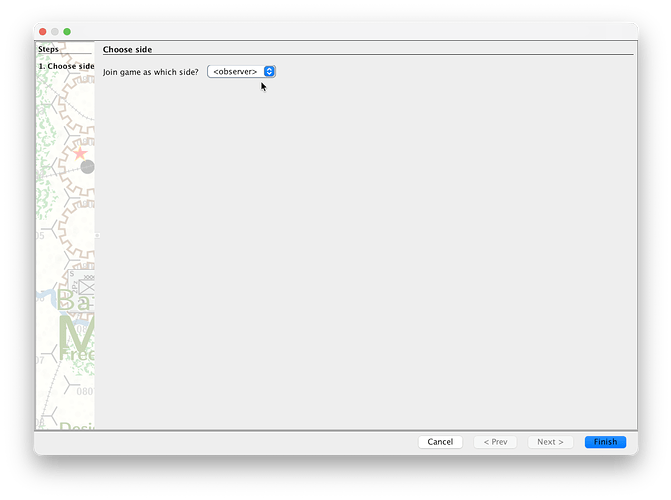Click the blue river on the map image
This screenshot has height=500, width=671.
pos(45,296)
